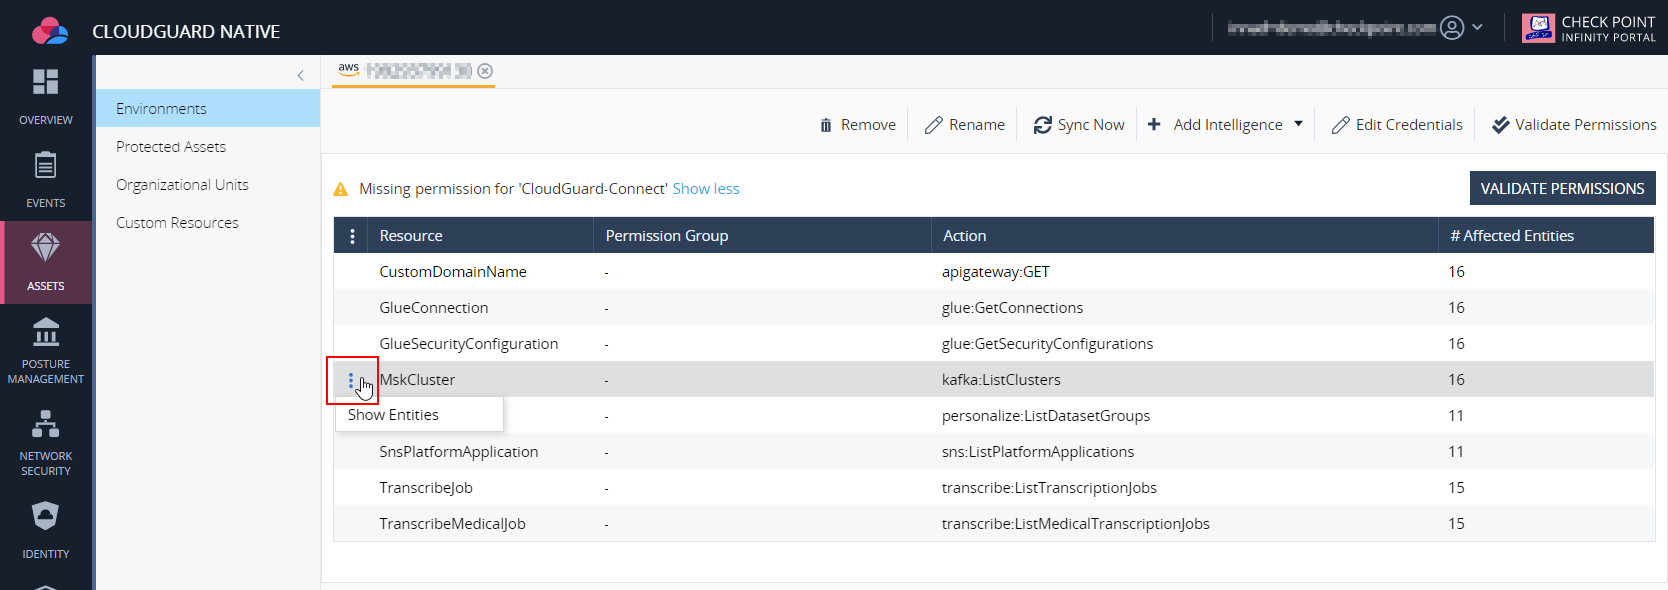Select SnsPlatformApplication resource cell
Image resolution: width=1668 pixels, height=590 pixels.
point(459,452)
